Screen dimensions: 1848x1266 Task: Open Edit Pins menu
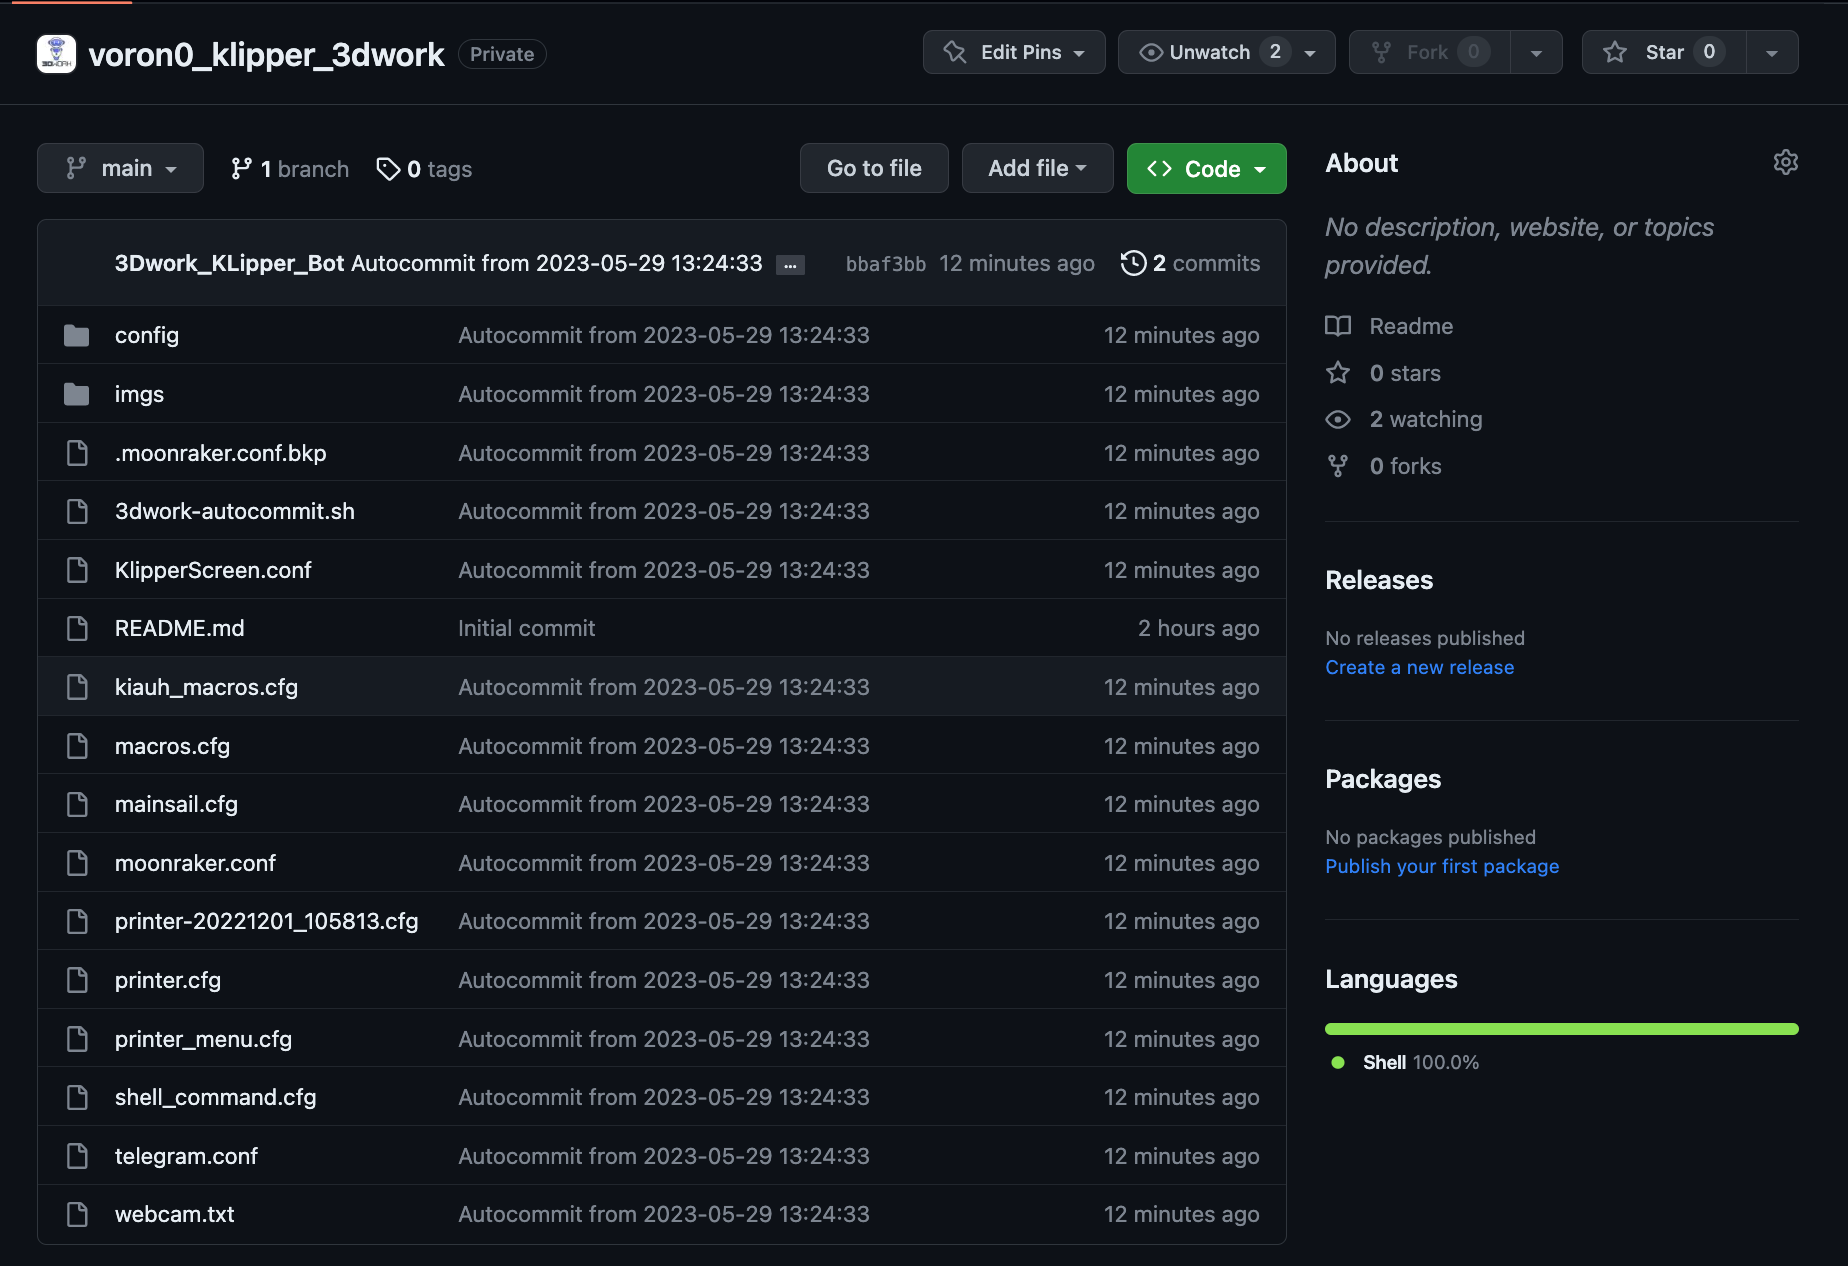[1013, 52]
